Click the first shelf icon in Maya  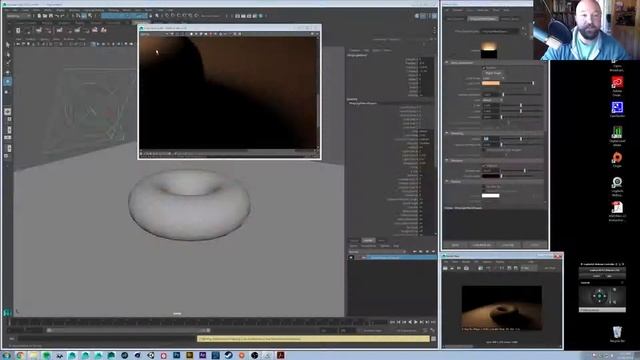(18, 31)
